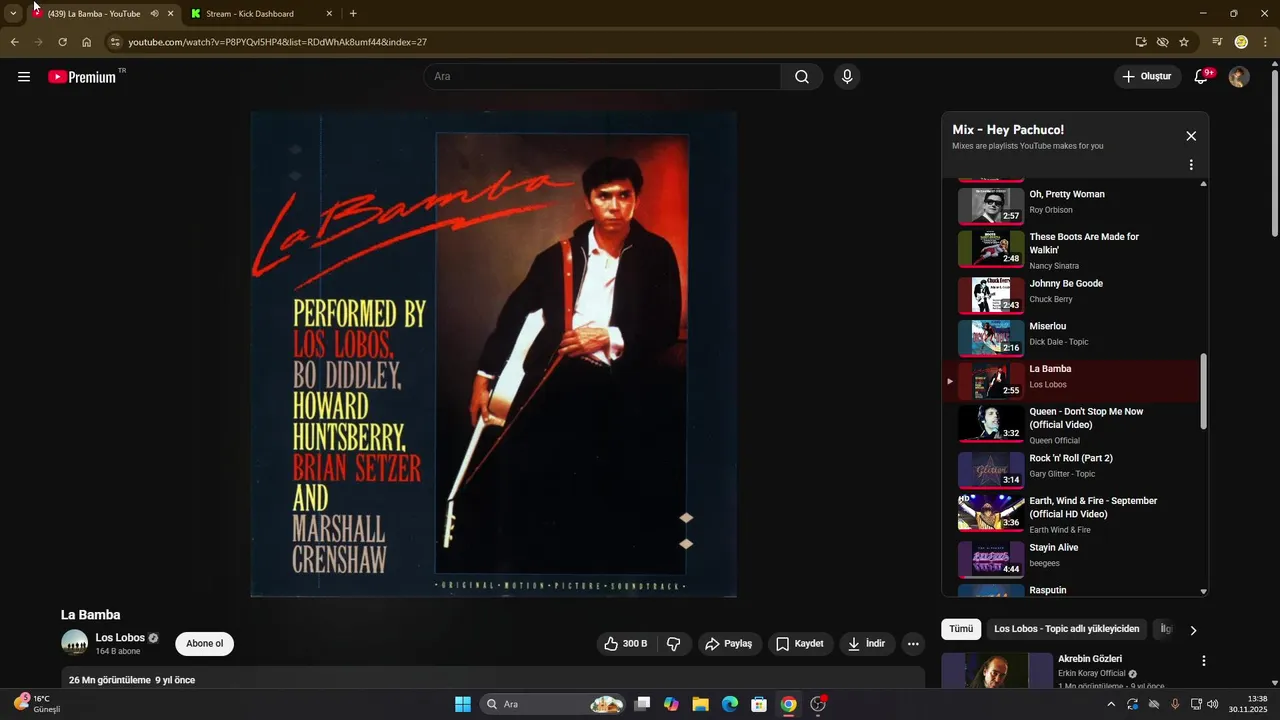Click the browser address bar URL
This screenshot has width=1280, height=720.
click(277, 42)
